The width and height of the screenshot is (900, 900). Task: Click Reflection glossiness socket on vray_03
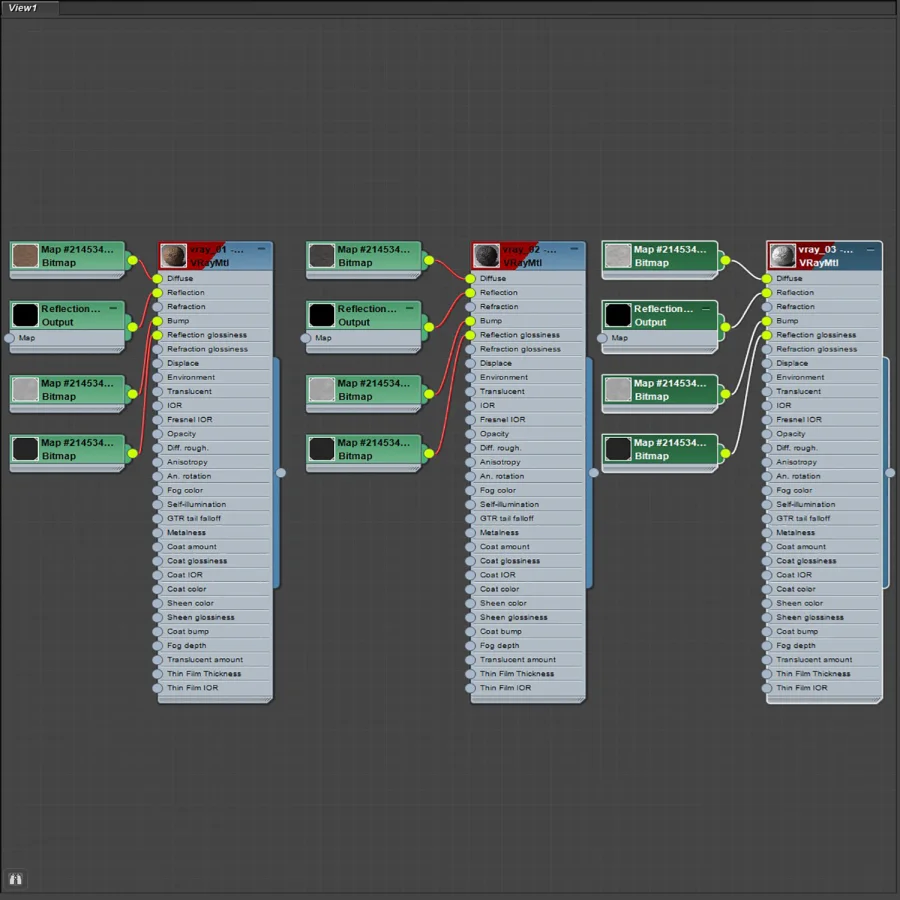(x=766, y=335)
